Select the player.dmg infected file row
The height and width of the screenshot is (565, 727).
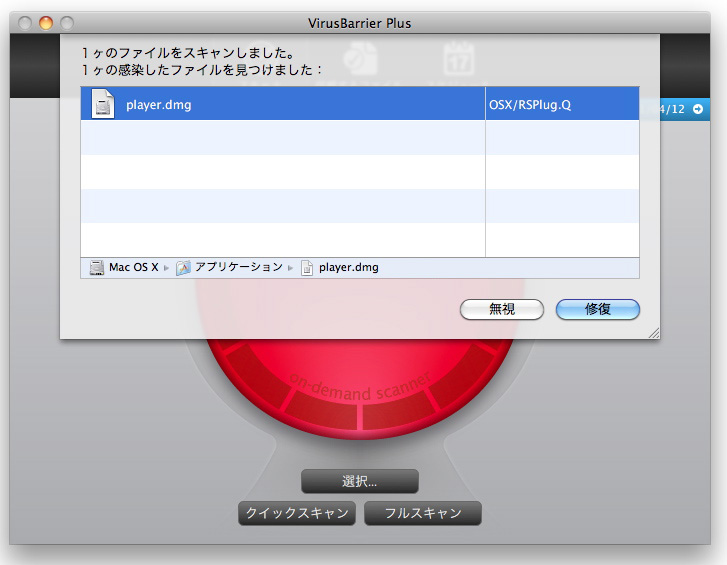[x=360, y=104]
